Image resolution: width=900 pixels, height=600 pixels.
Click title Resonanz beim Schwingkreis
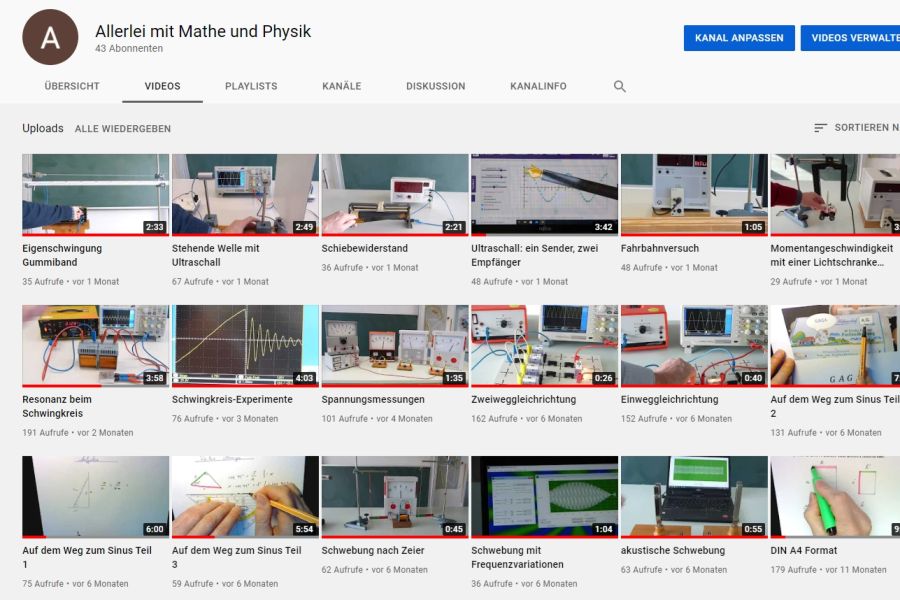(x=57, y=406)
